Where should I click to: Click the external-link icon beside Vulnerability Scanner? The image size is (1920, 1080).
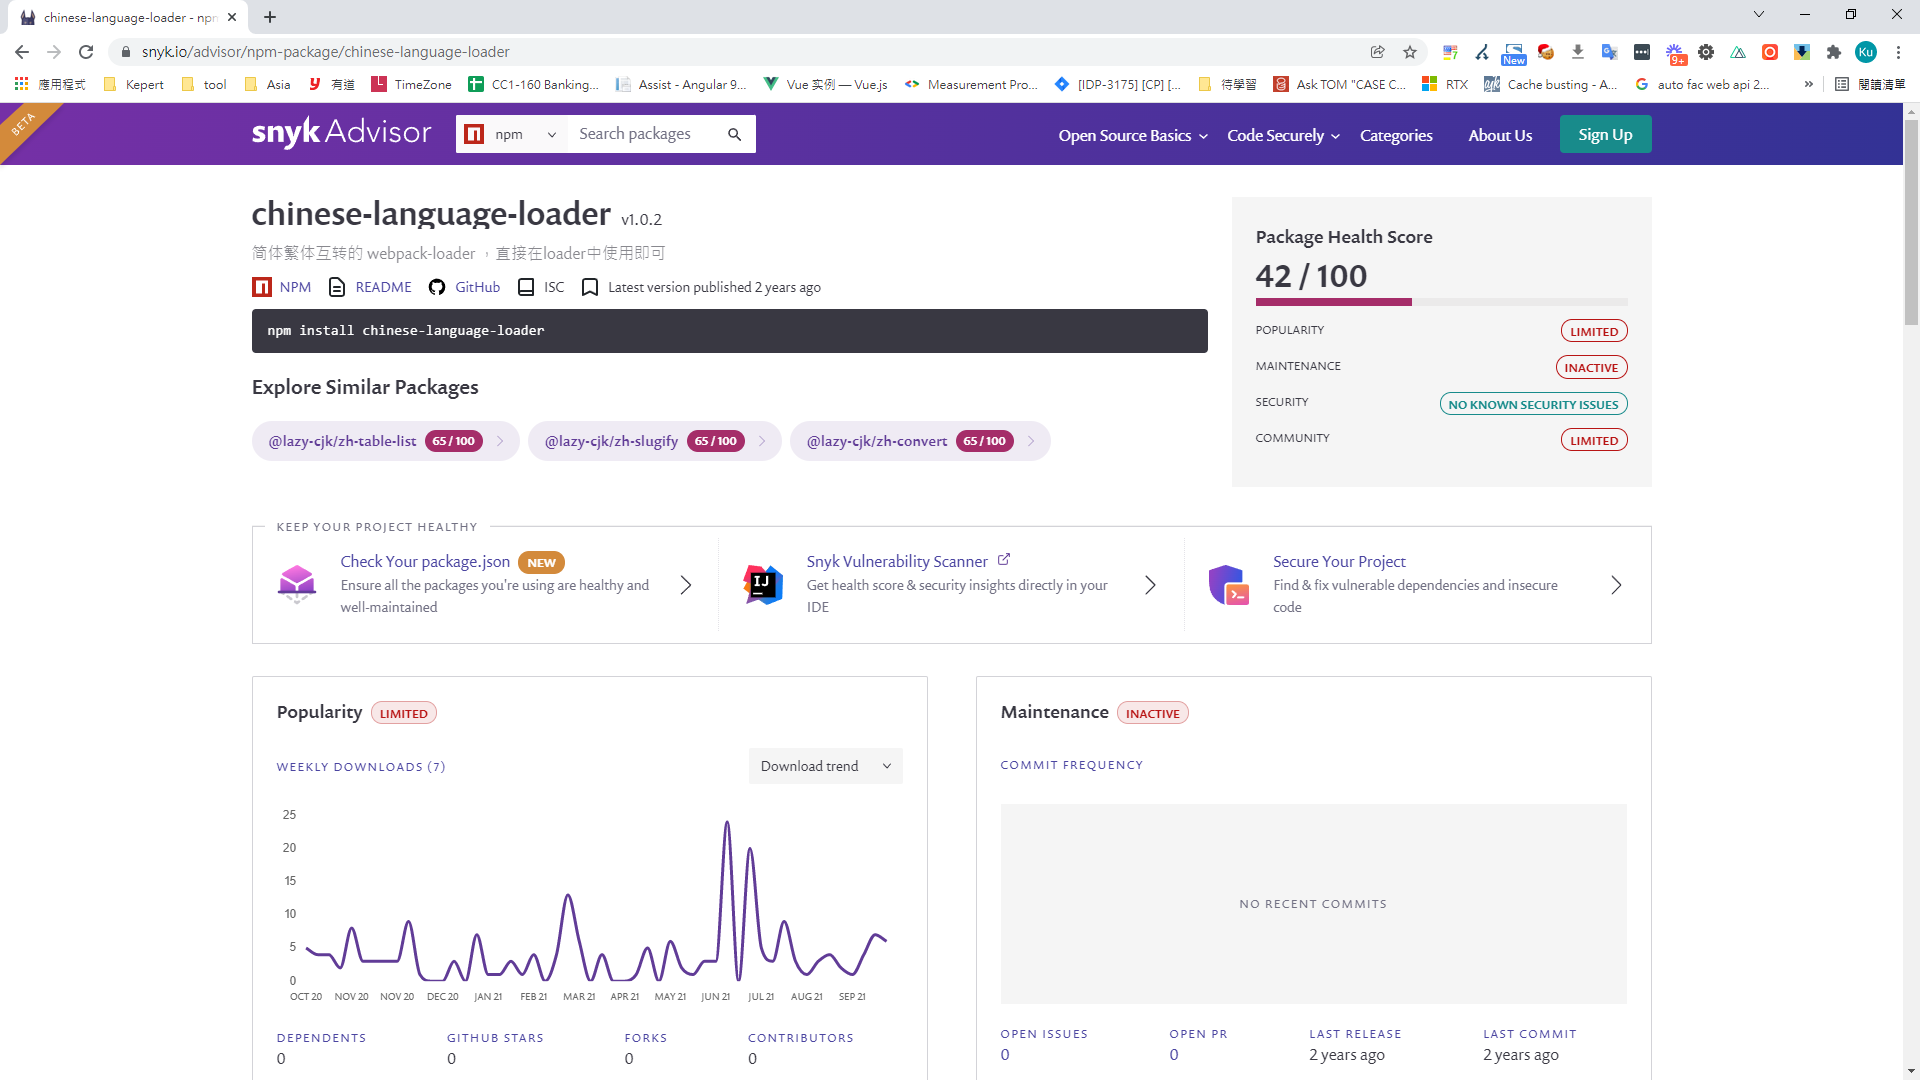click(1004, 560)
